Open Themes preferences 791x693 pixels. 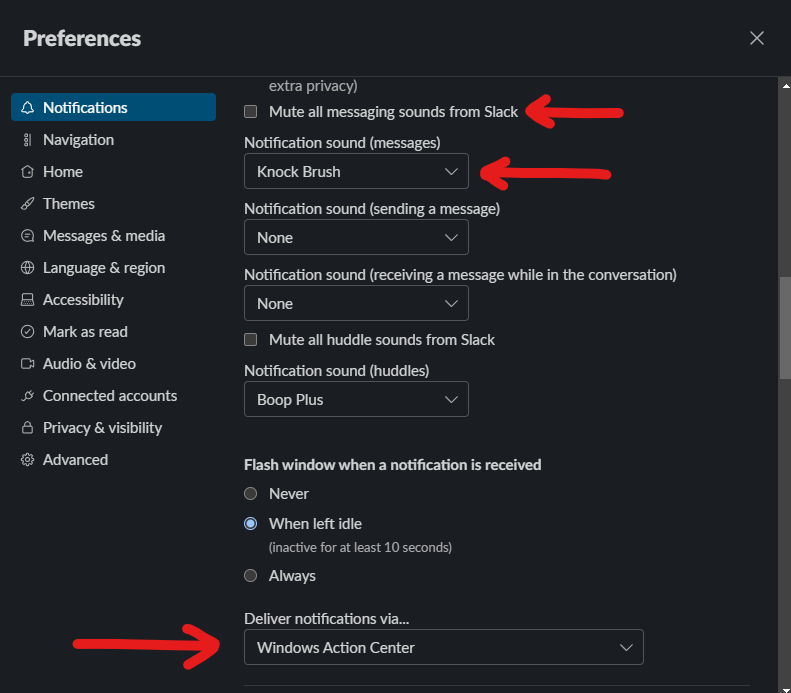point(114,204)
